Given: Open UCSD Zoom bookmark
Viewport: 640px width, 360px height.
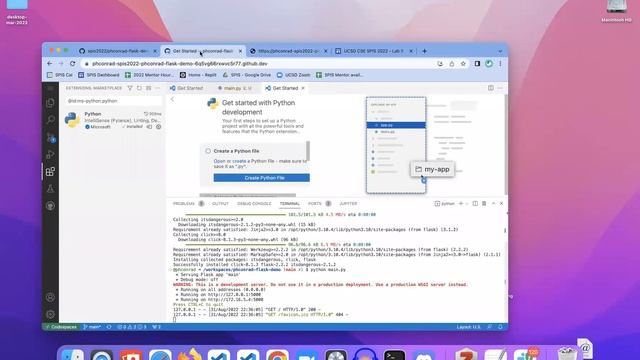Looking at the screenshot, I should (x=293, y=75).
